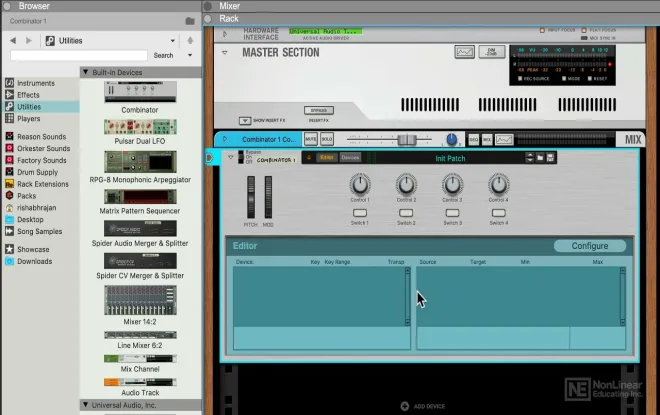Screen dimensions: 660x415
Task: Open Song Samples location
Action: 39,231
